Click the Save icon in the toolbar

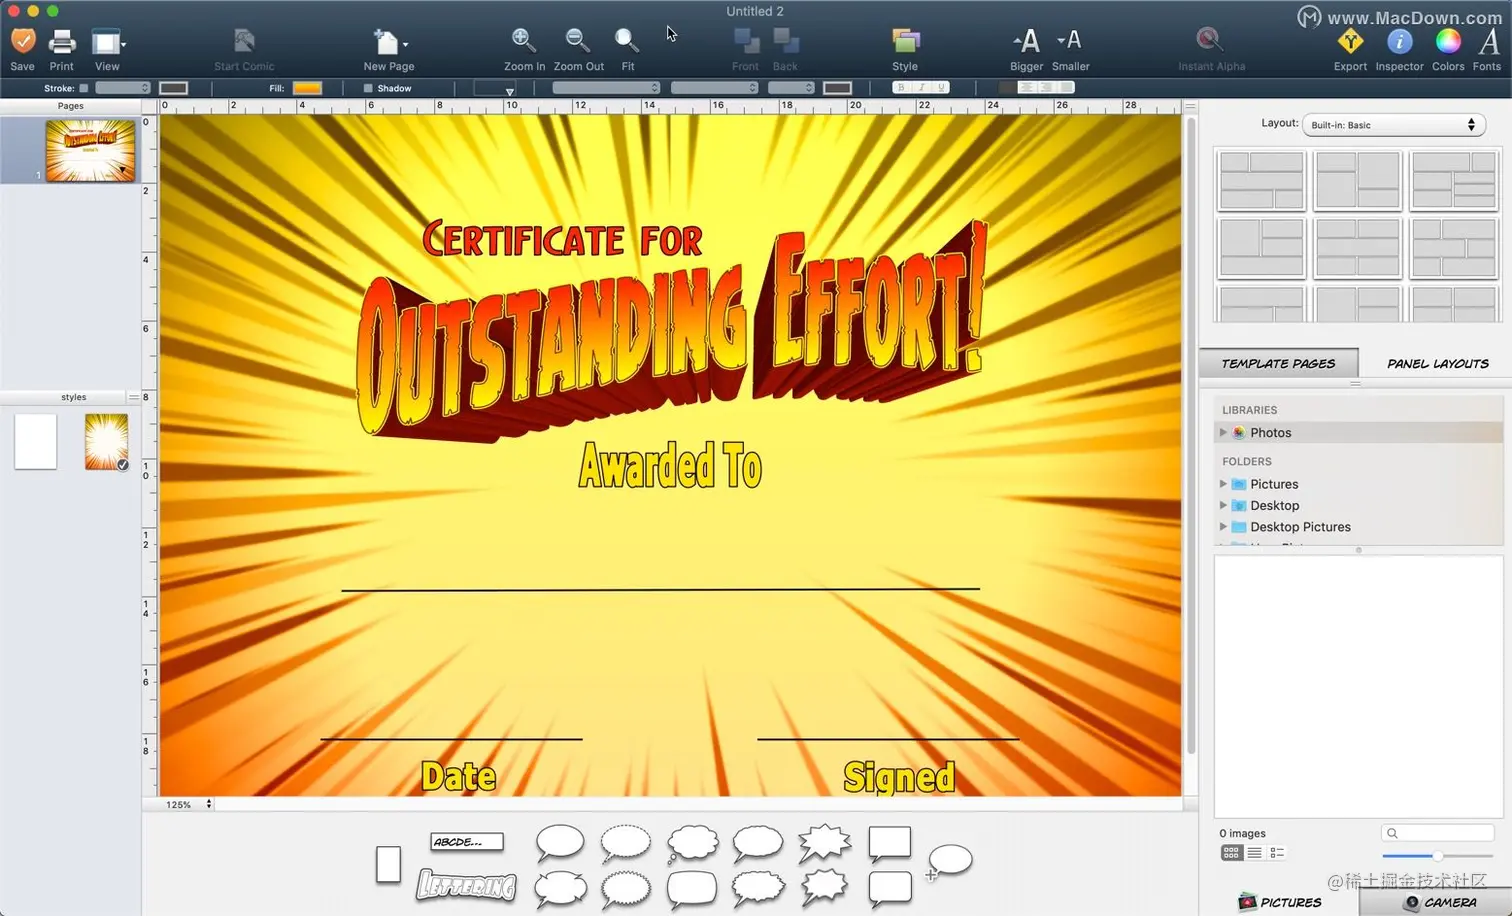click(22, 42)
